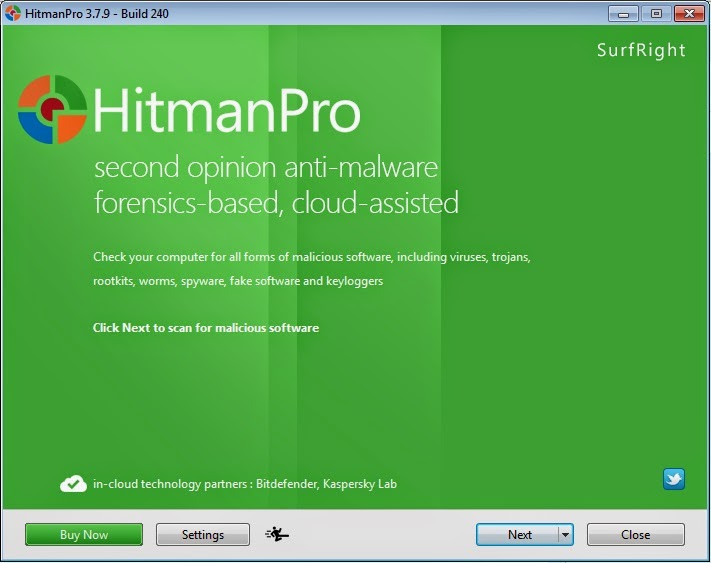
Task: Click the title bar HitmanPro app icon
Action: pos(13,13)
